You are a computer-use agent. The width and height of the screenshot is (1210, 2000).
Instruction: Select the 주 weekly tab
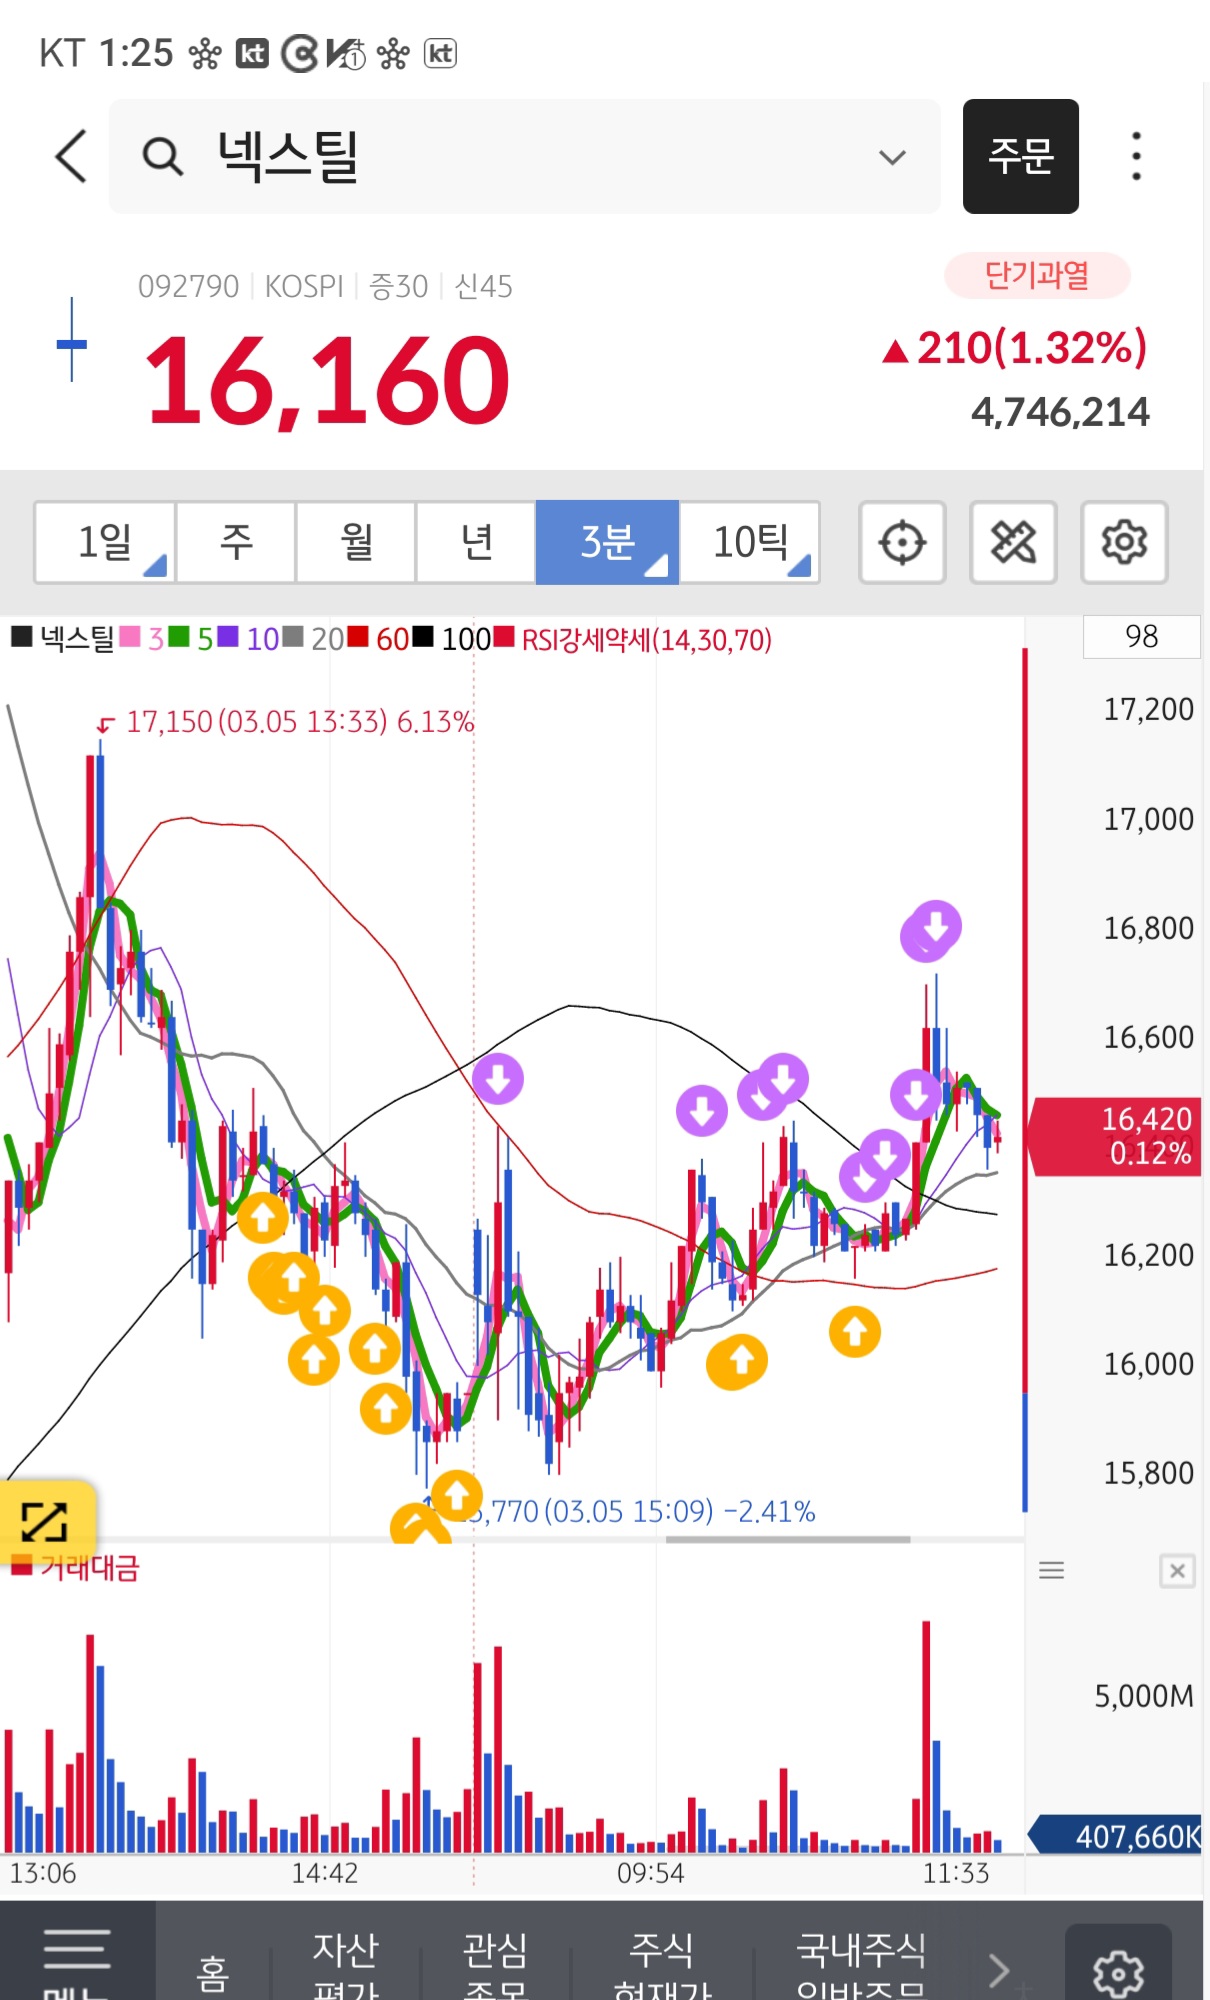[236, 543]
